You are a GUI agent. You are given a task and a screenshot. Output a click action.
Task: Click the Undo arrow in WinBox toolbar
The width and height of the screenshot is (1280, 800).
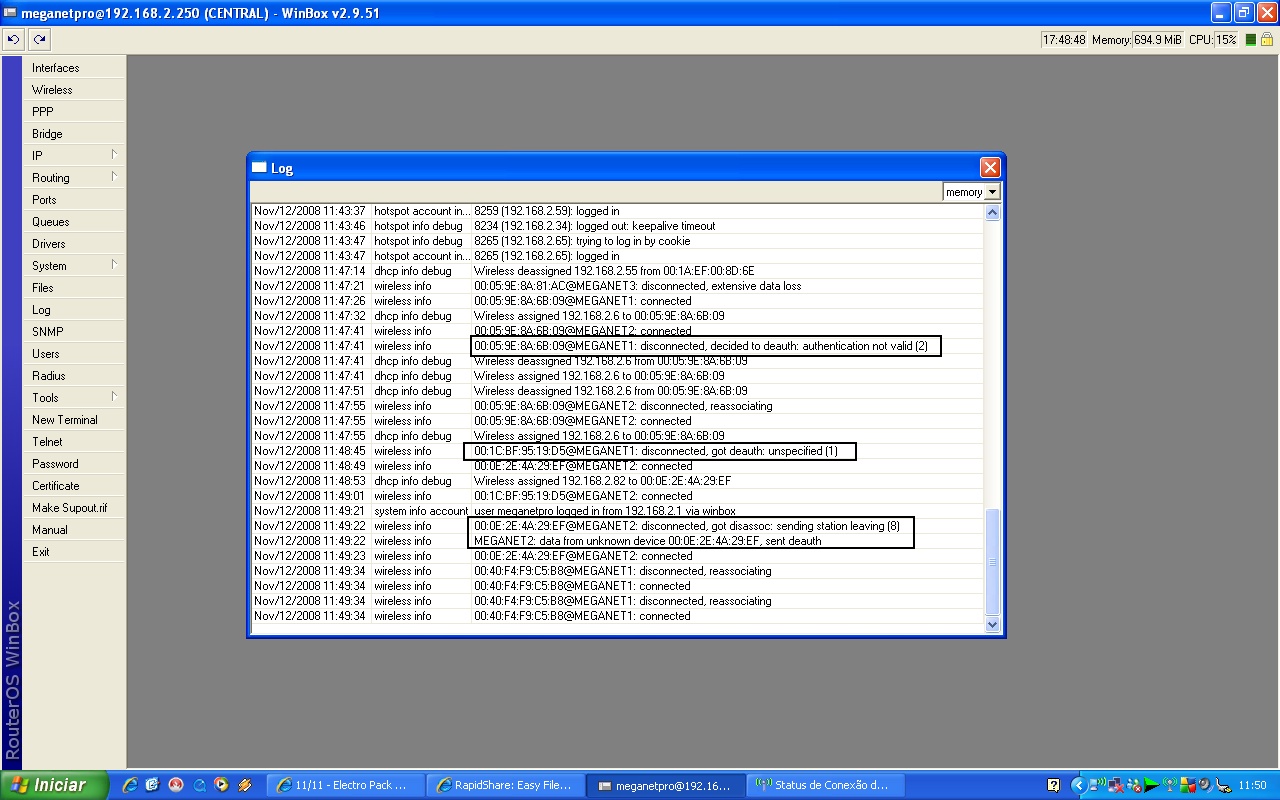[13, 40]
